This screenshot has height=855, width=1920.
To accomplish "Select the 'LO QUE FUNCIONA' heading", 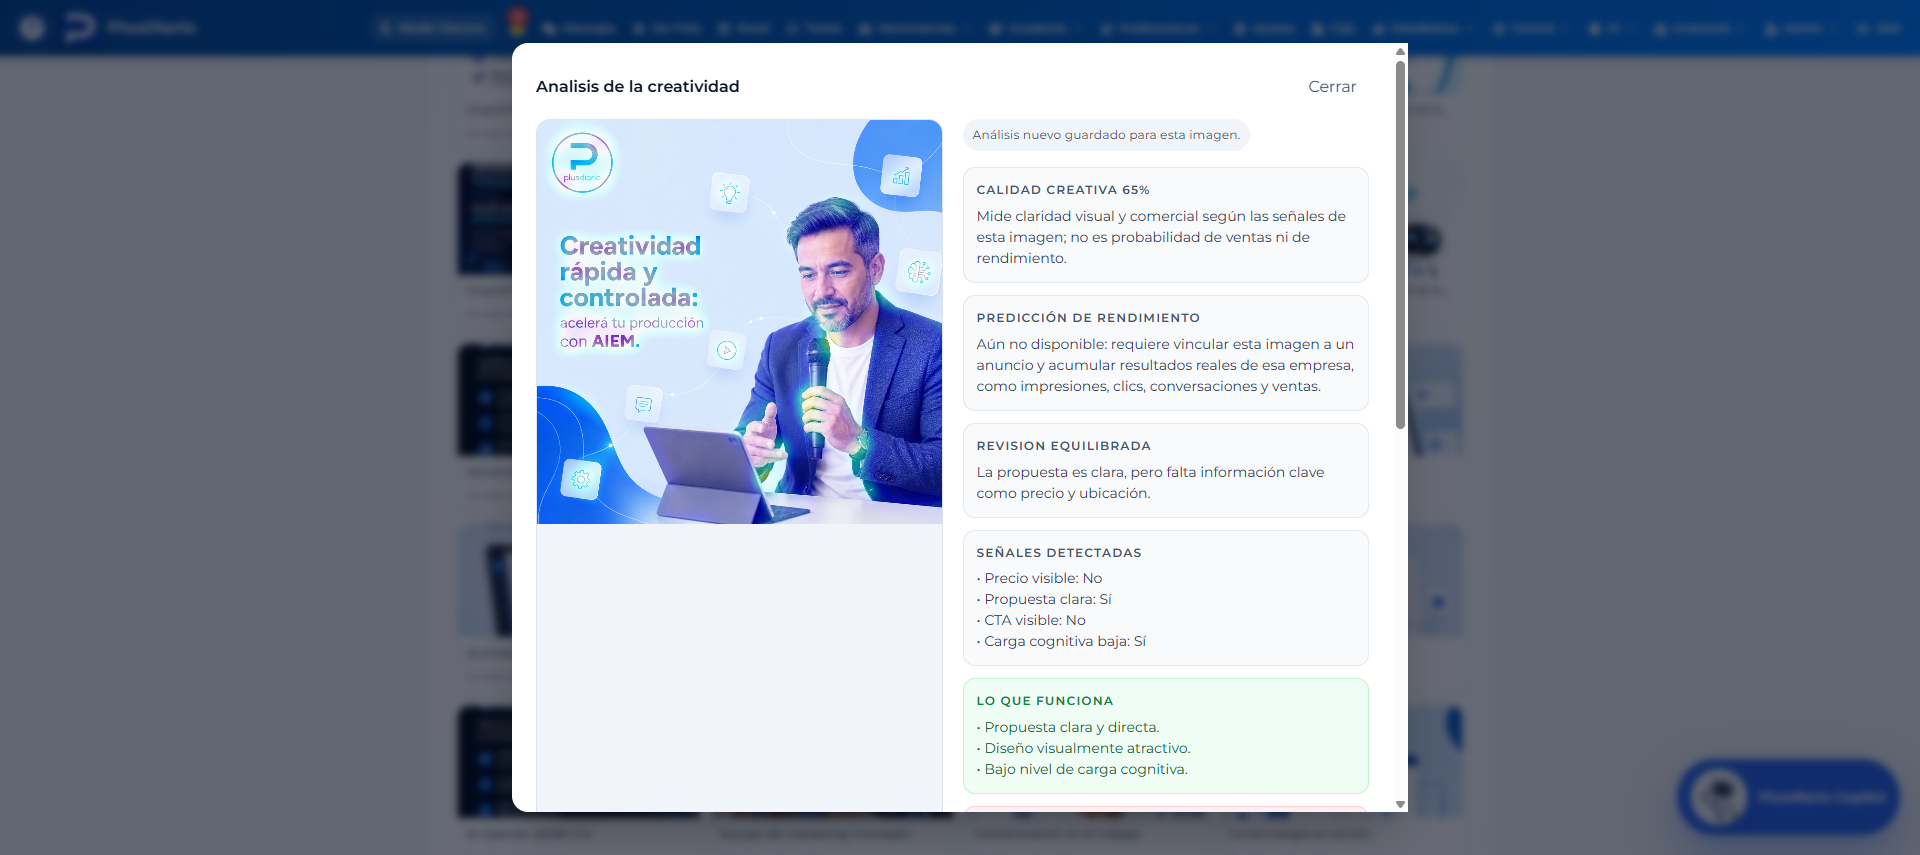I will tap(1045, 701).
